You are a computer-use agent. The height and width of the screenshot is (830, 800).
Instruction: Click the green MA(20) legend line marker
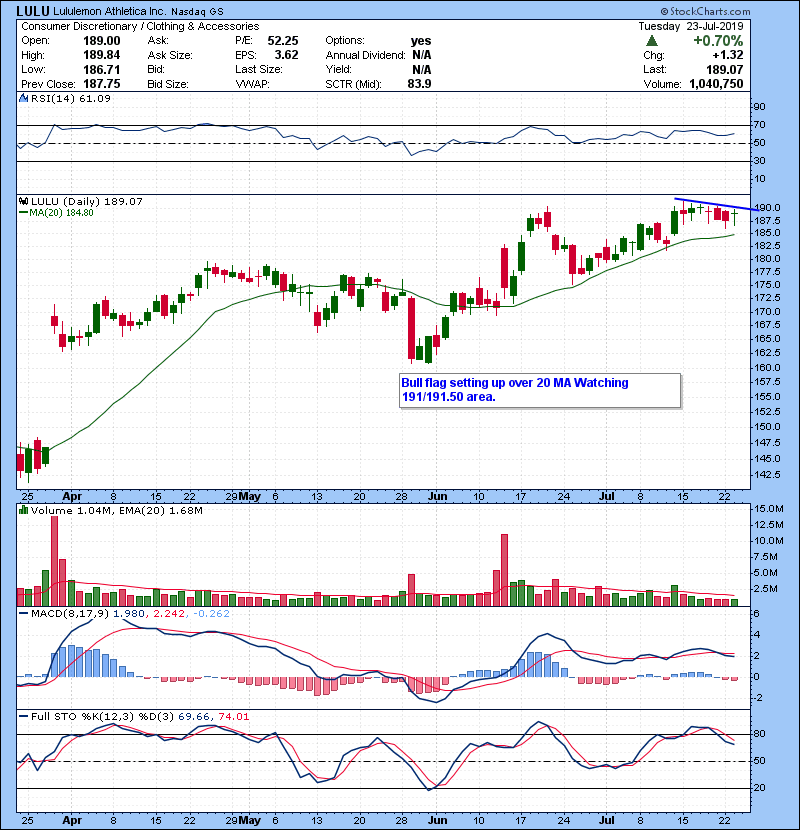pos(22,213)
